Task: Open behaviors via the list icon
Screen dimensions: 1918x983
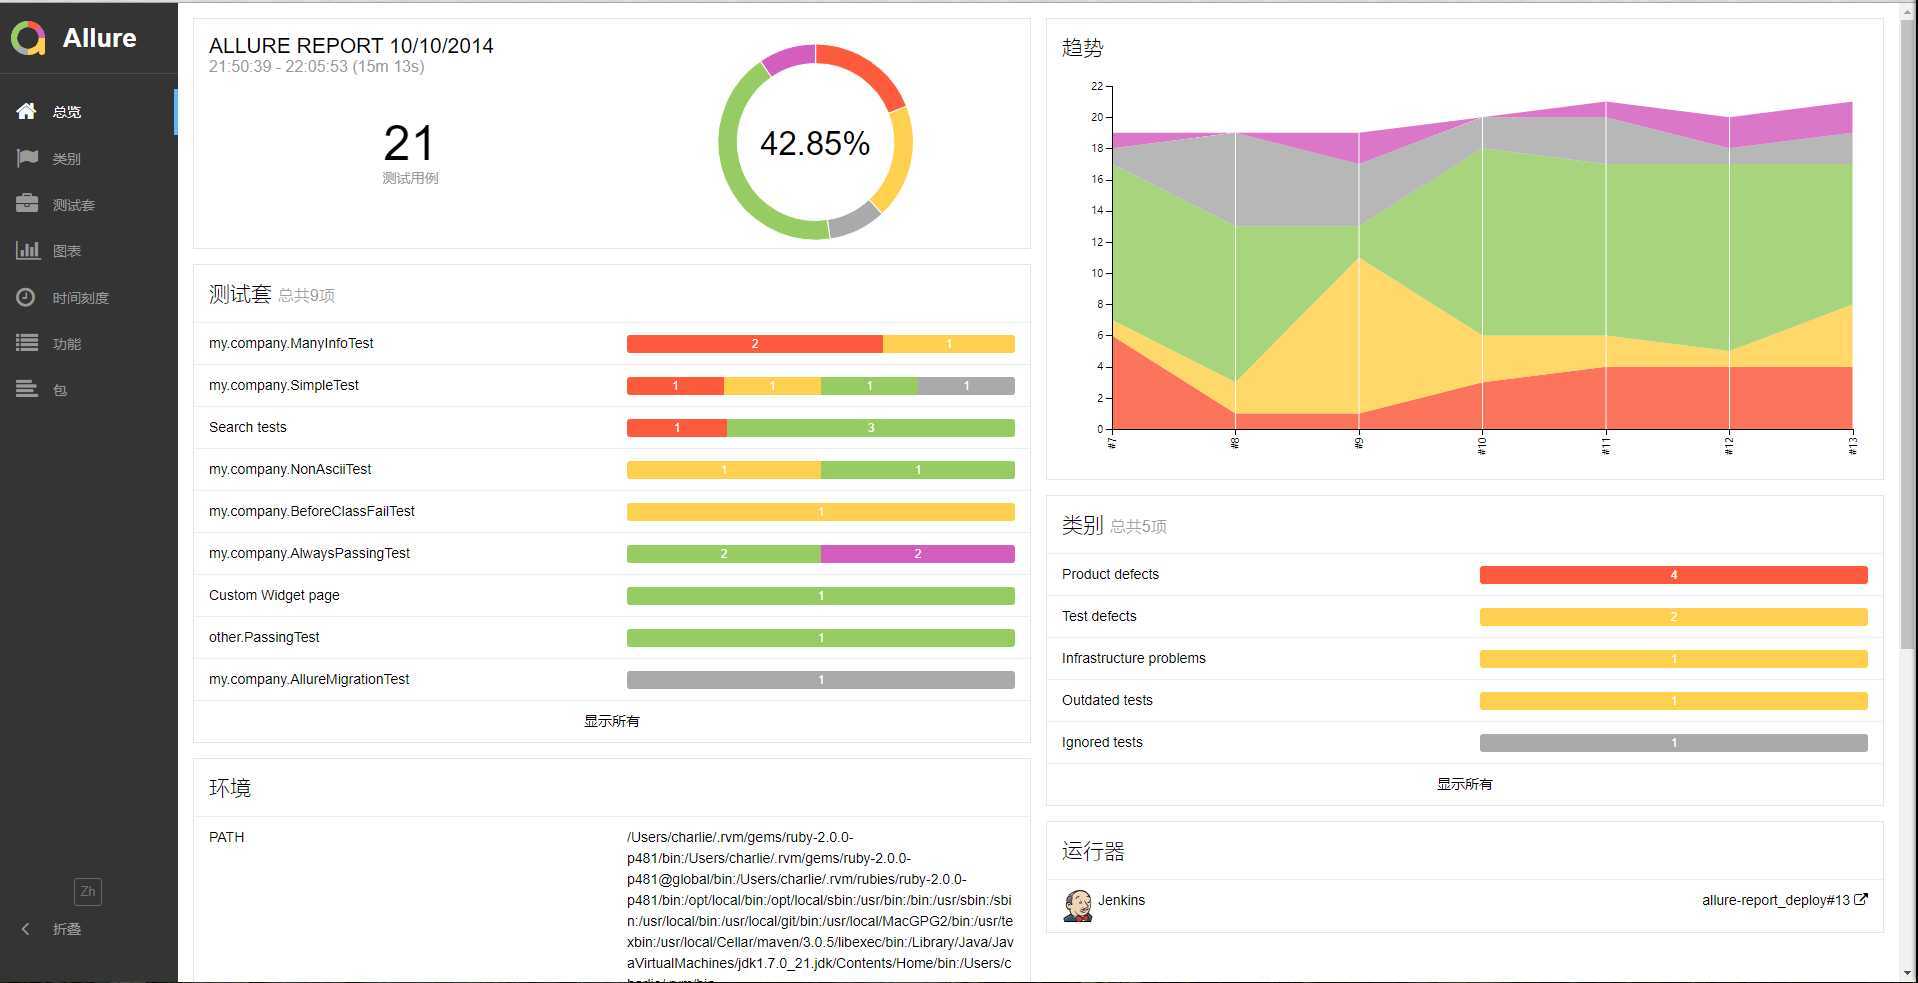Action: coord(27,343)
